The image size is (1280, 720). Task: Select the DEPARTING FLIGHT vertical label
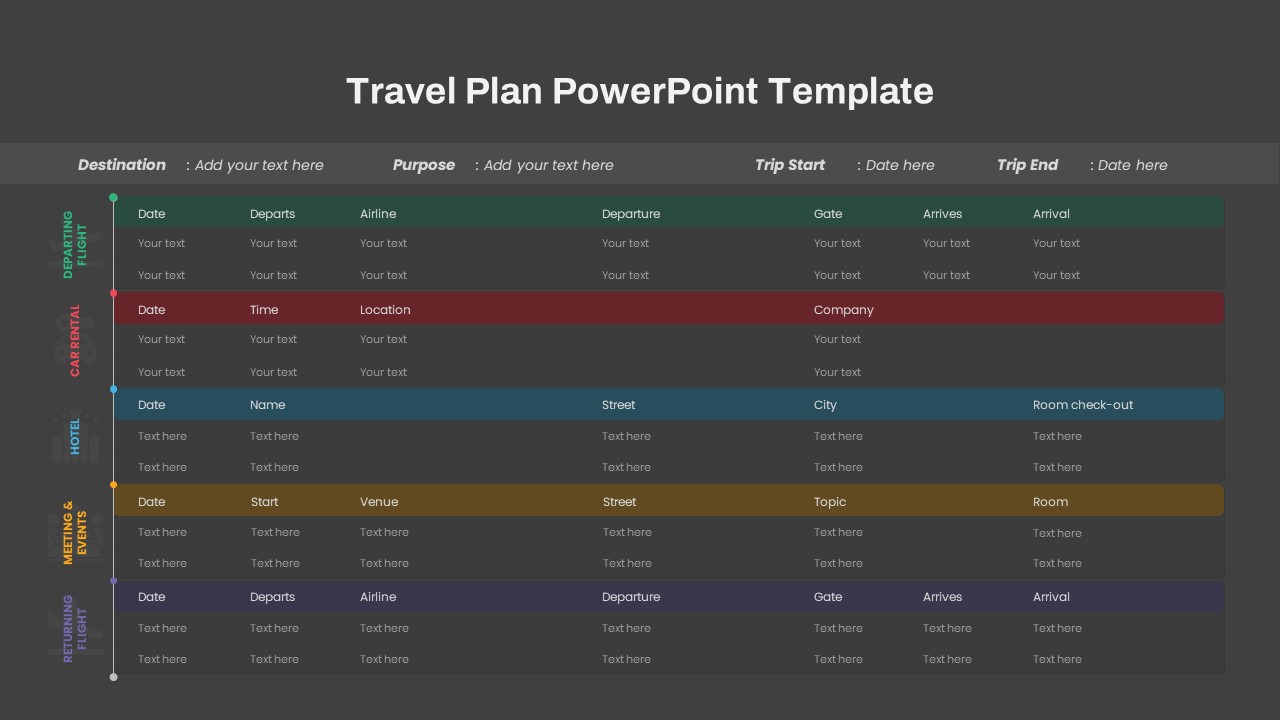point(75,244)
